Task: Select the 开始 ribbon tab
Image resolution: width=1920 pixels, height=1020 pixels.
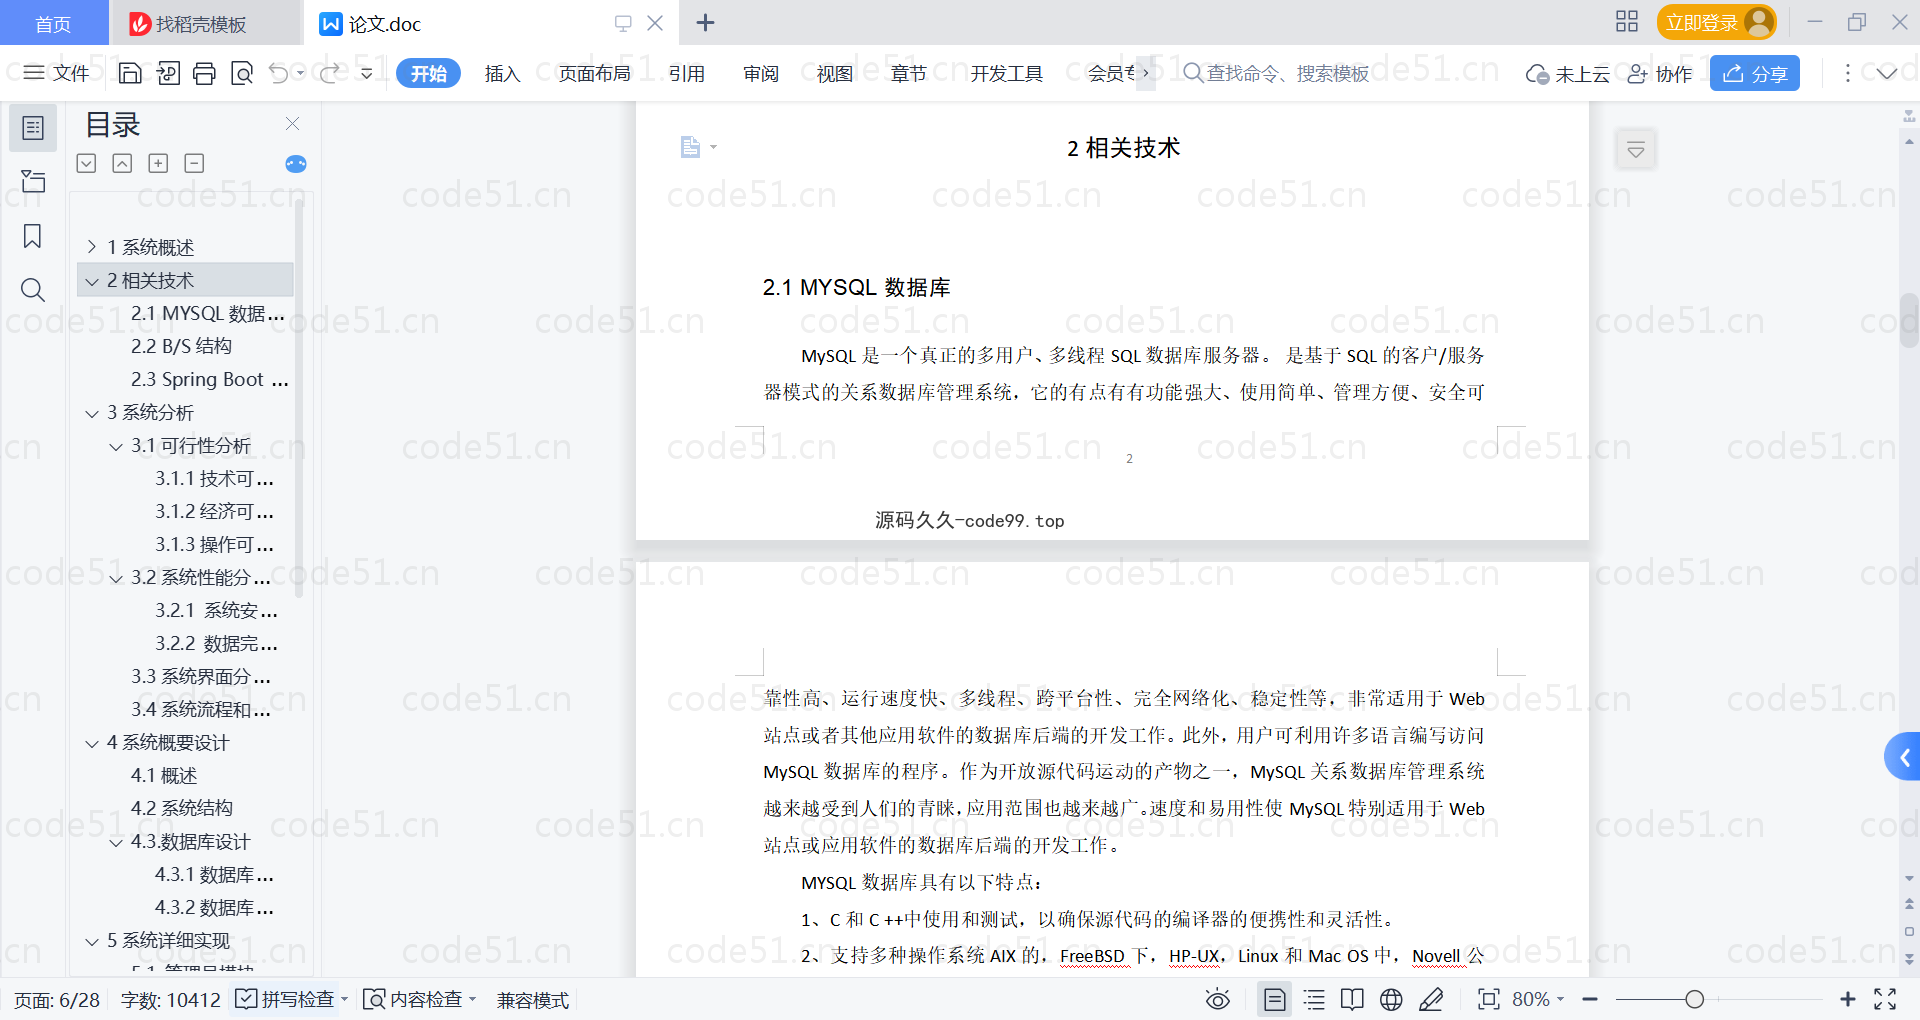Action: (x=428, y=73)
